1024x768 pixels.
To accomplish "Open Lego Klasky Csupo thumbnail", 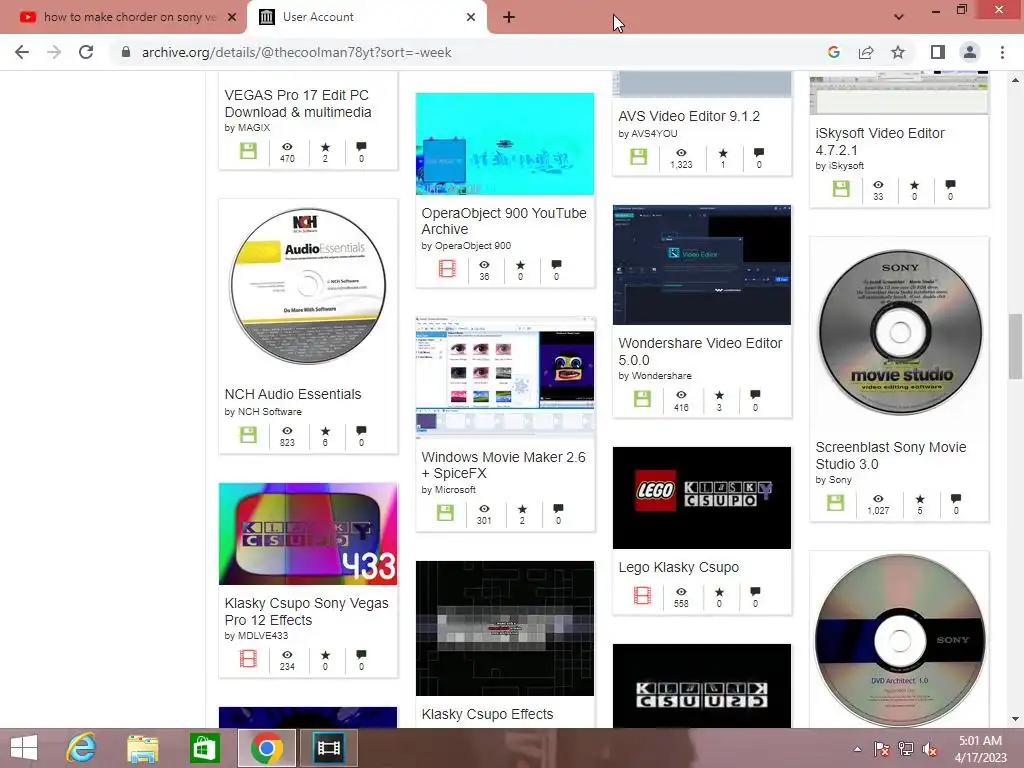I will click(702, 498).
